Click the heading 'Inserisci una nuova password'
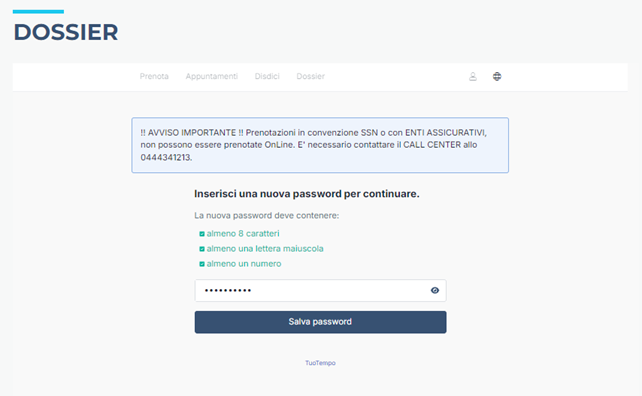 point(307,194)
